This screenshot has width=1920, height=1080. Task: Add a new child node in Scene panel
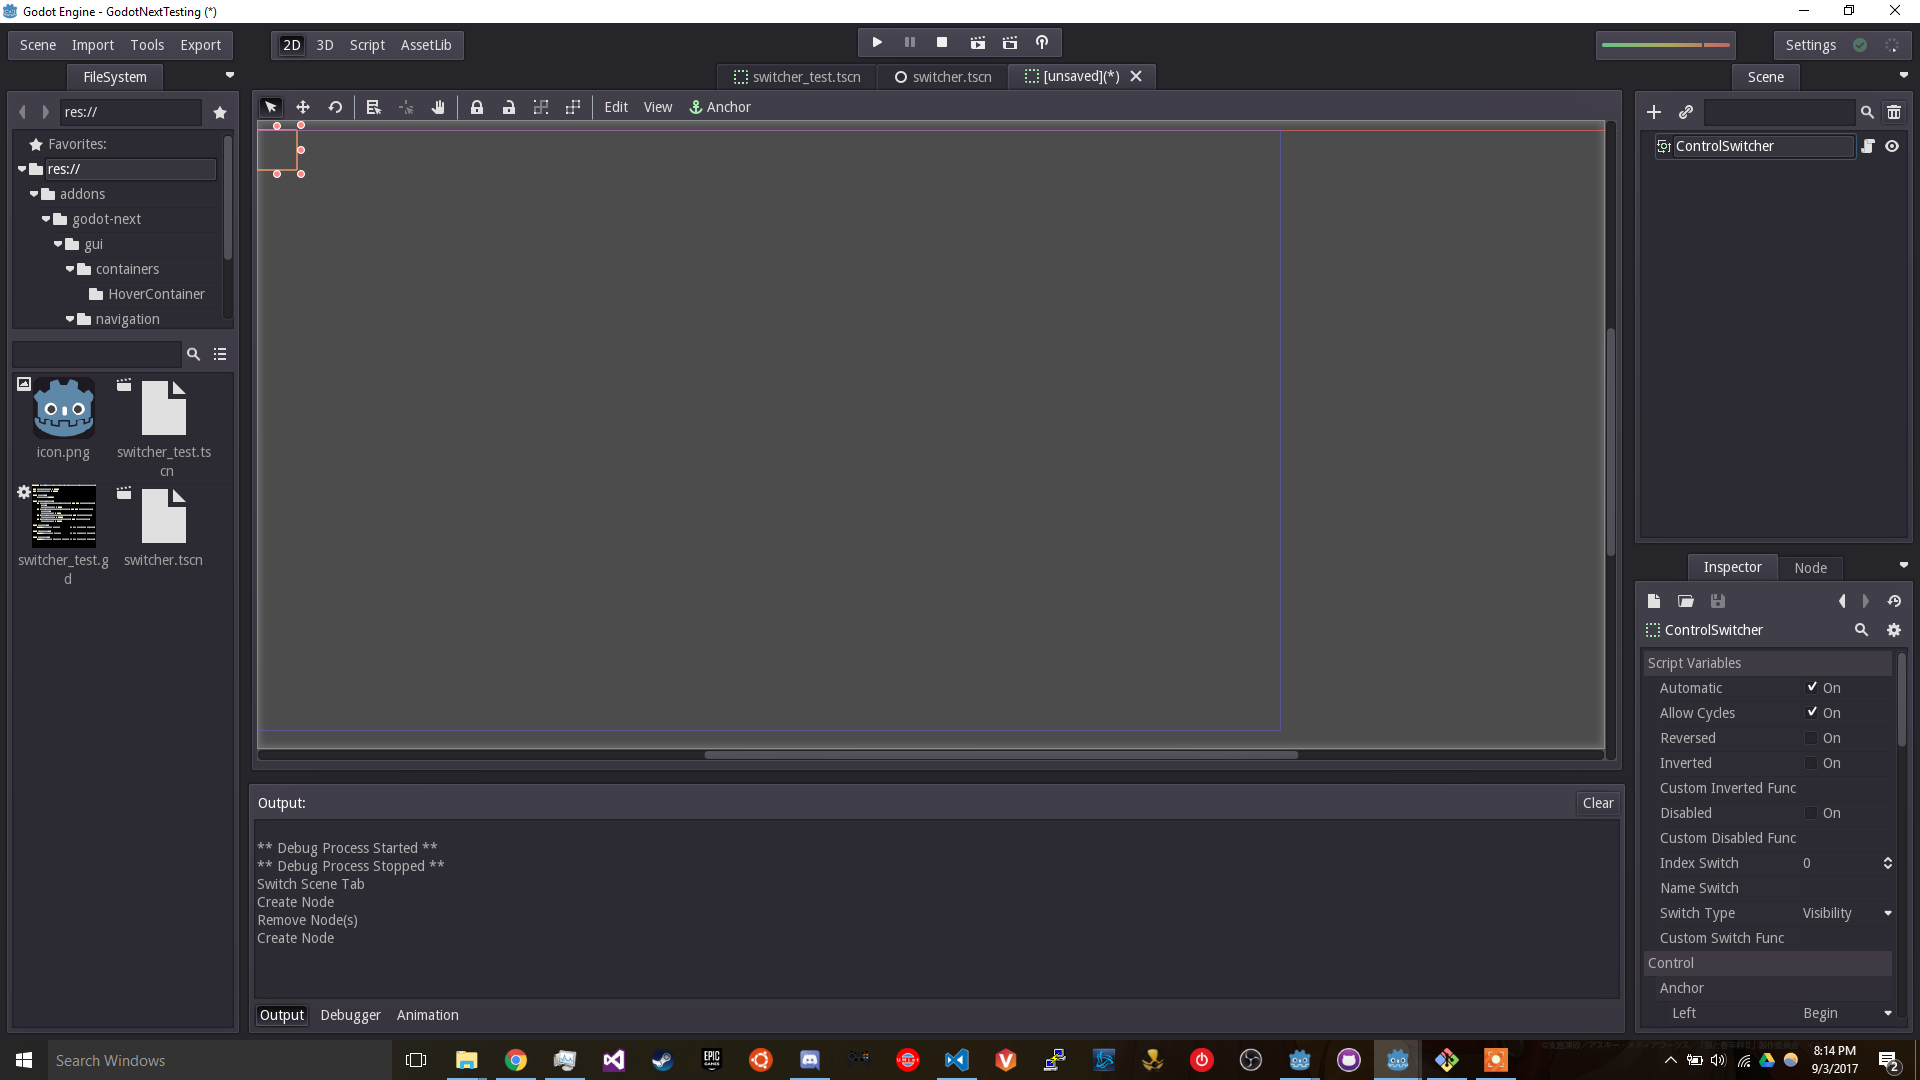pos(1654,112)
